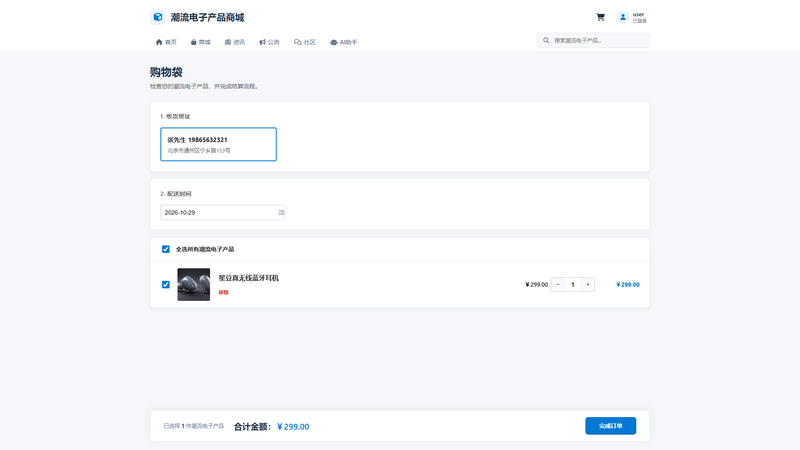Viewport: 800px width, 450px height.
Task: Click the store logo cube icon
Action: (158, 17)
